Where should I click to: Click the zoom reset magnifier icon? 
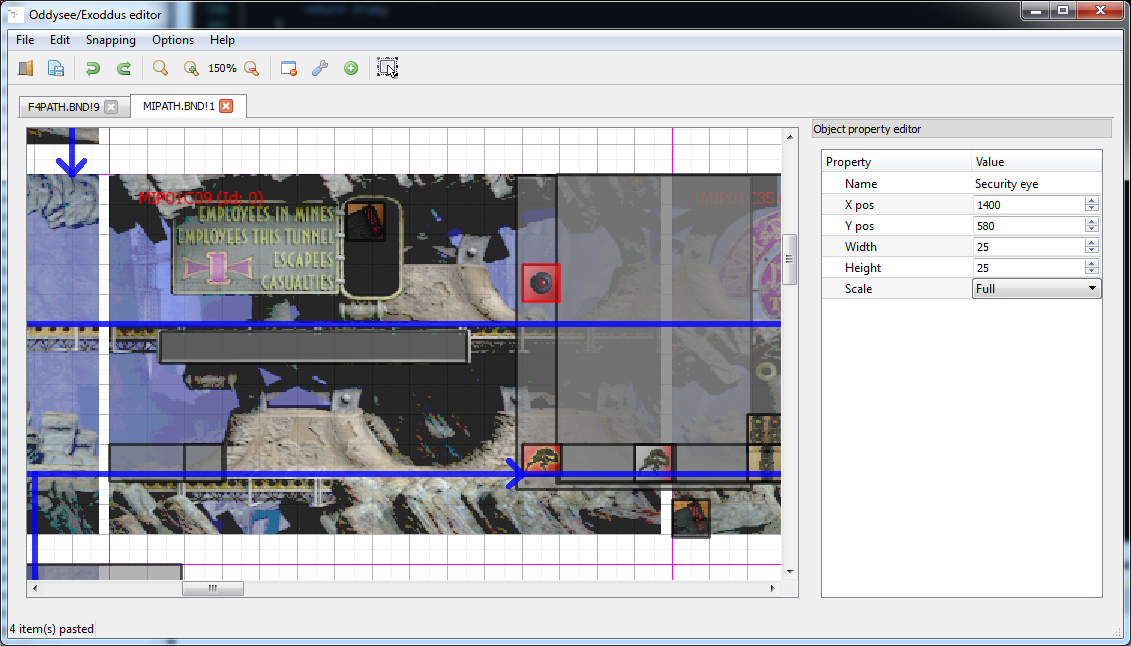pyautogui.click(x=160, y=68)
